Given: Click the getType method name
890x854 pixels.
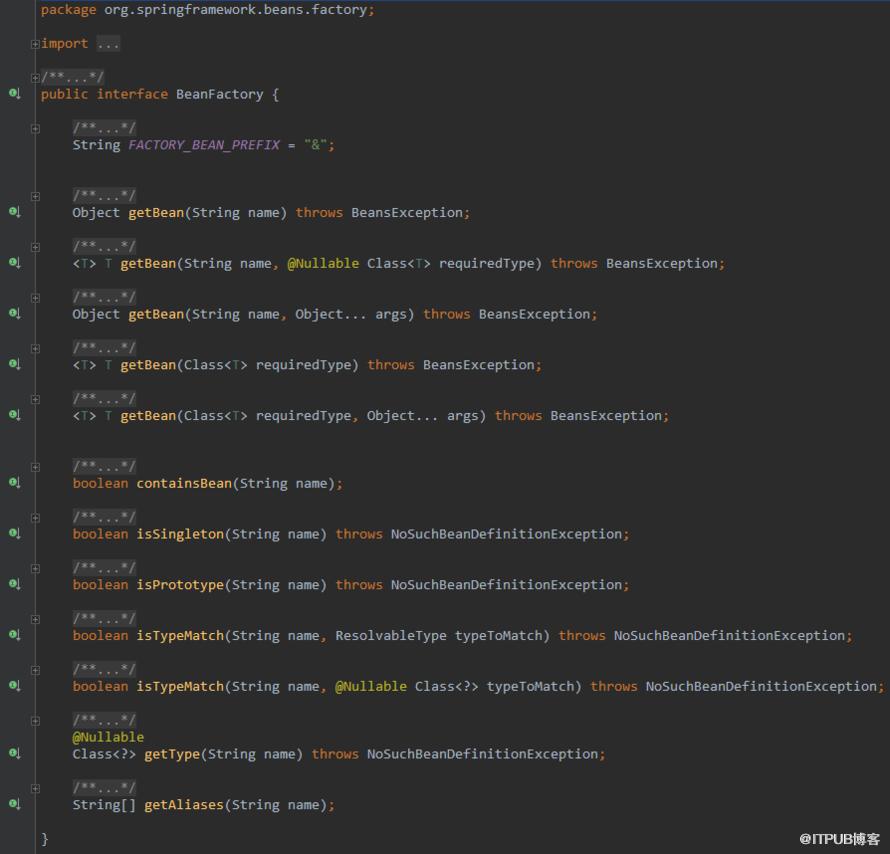Looking at the screenshot, I should [172, 754].
